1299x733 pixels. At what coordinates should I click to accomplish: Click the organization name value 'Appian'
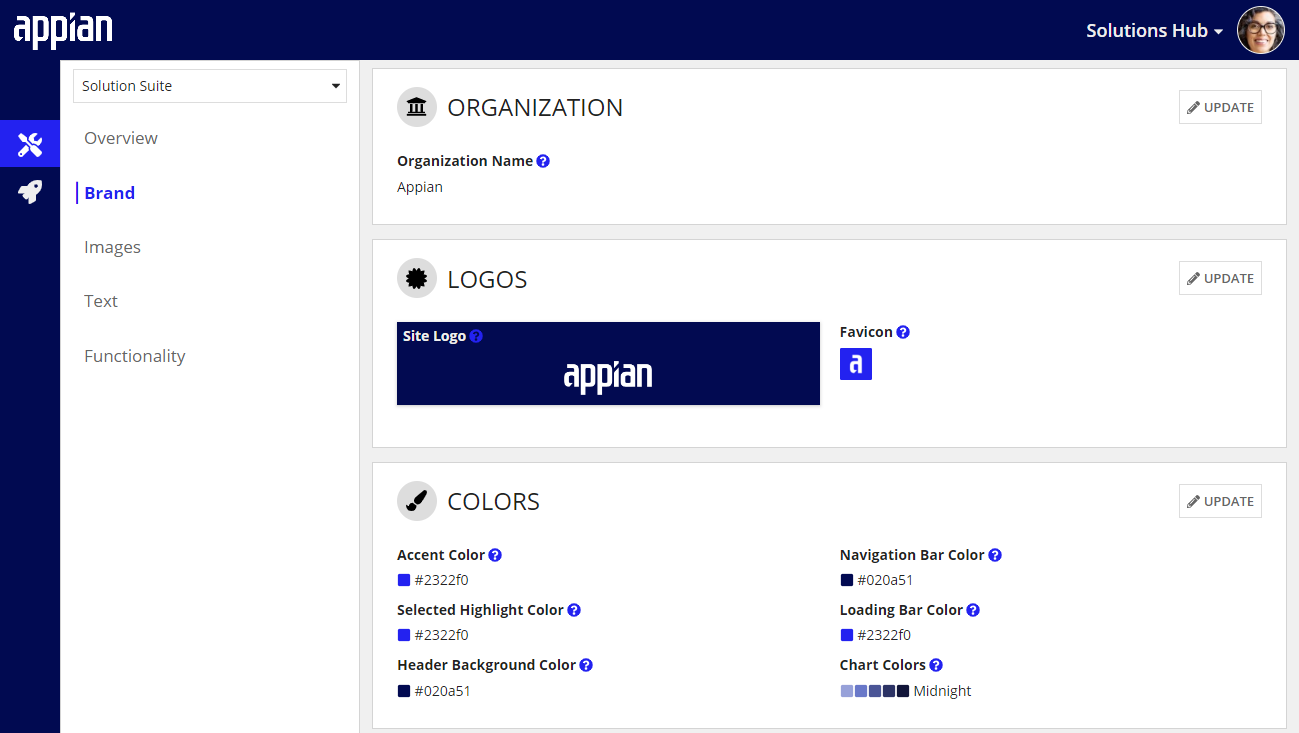420,187
